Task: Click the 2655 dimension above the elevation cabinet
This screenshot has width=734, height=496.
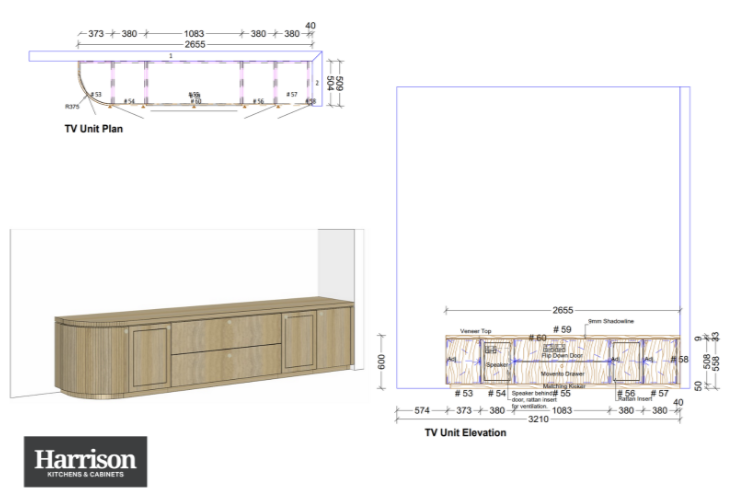Action: pos(563,310)
